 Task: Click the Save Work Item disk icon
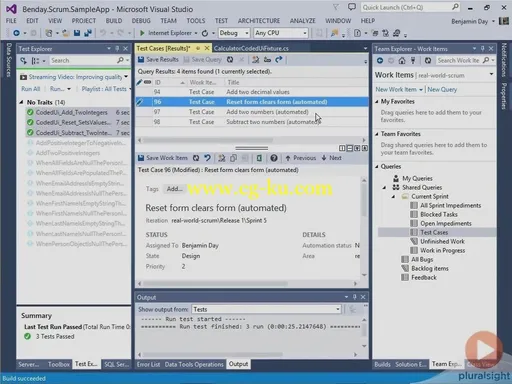click(141, 158)
